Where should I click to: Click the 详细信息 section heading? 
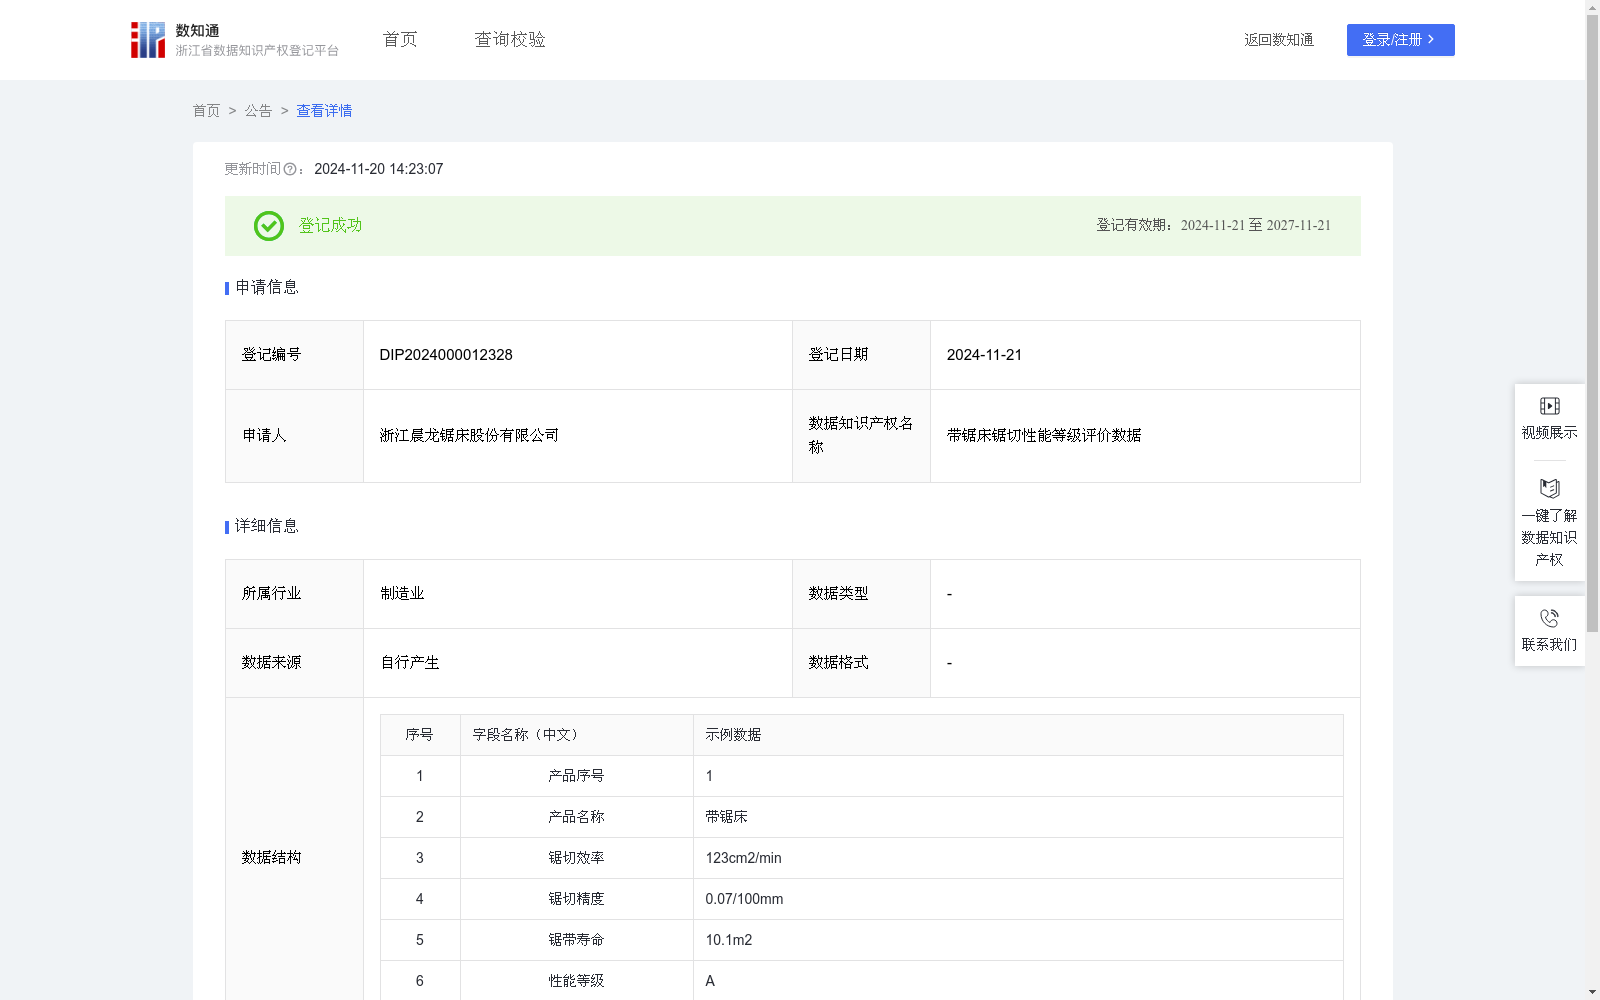click(266, 527)
